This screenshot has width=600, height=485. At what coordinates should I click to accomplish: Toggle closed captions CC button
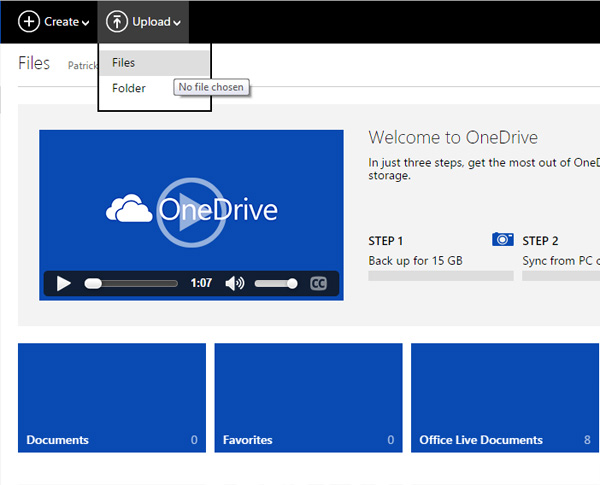point(319,284)
